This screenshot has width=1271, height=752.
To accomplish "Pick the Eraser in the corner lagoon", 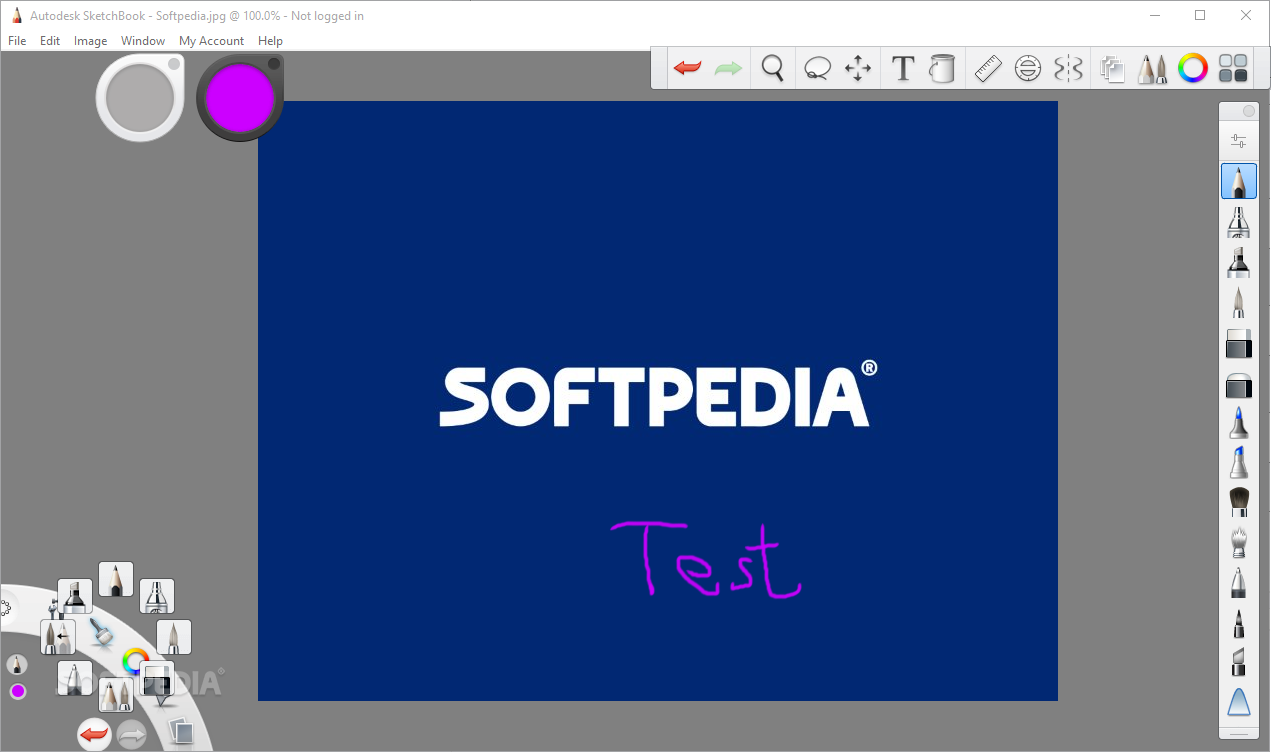I will tap(157, 678).
